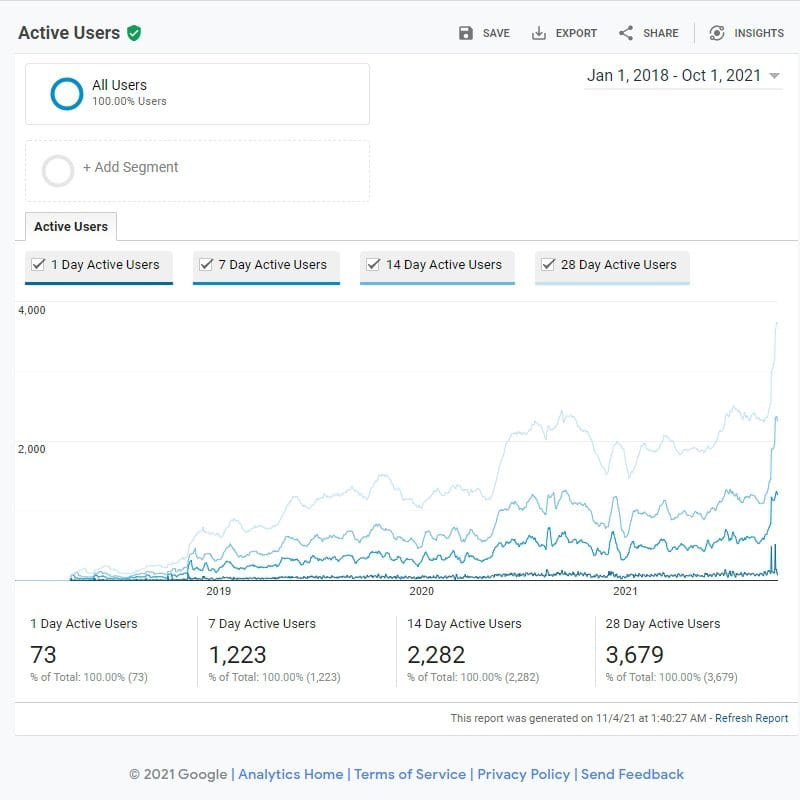Open the Analytics Home link
The image size is (800, 800).
click(x=290, y=774)
